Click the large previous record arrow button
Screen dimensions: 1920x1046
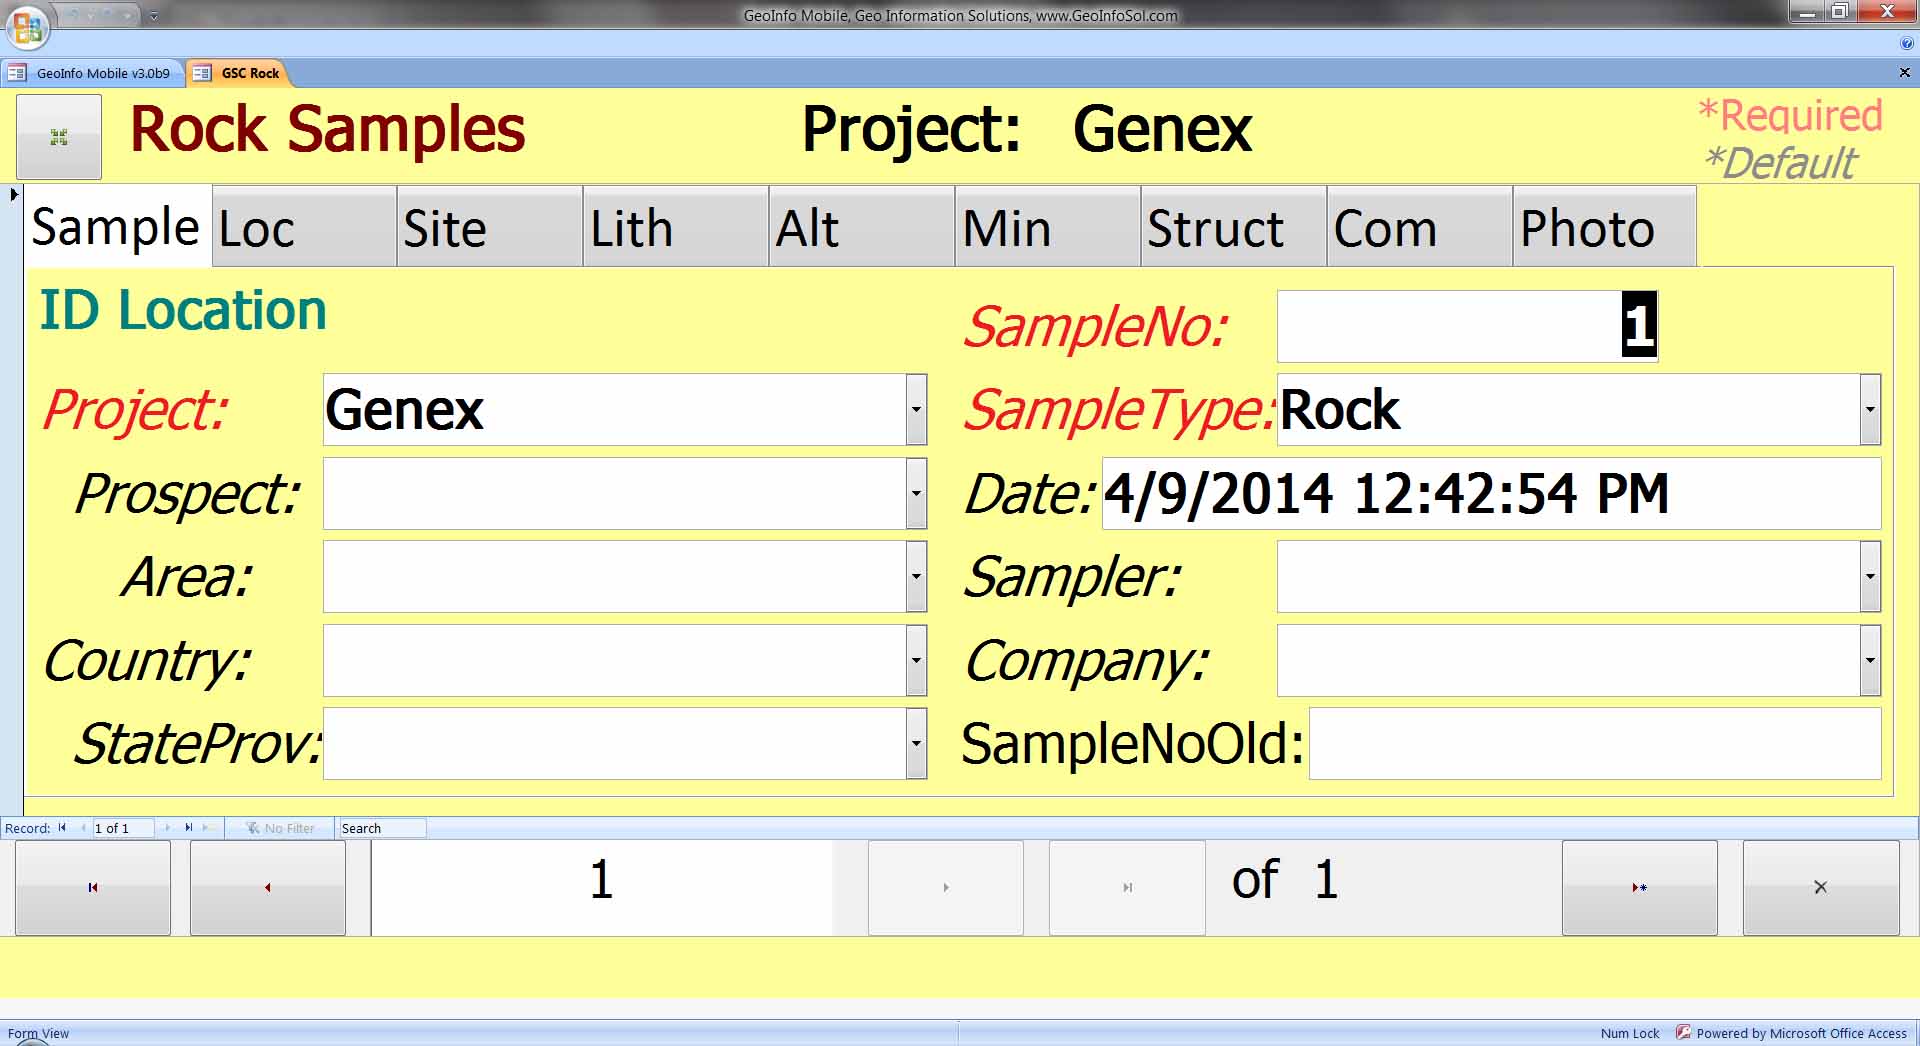pyautogui.click(x=267, y=887)
